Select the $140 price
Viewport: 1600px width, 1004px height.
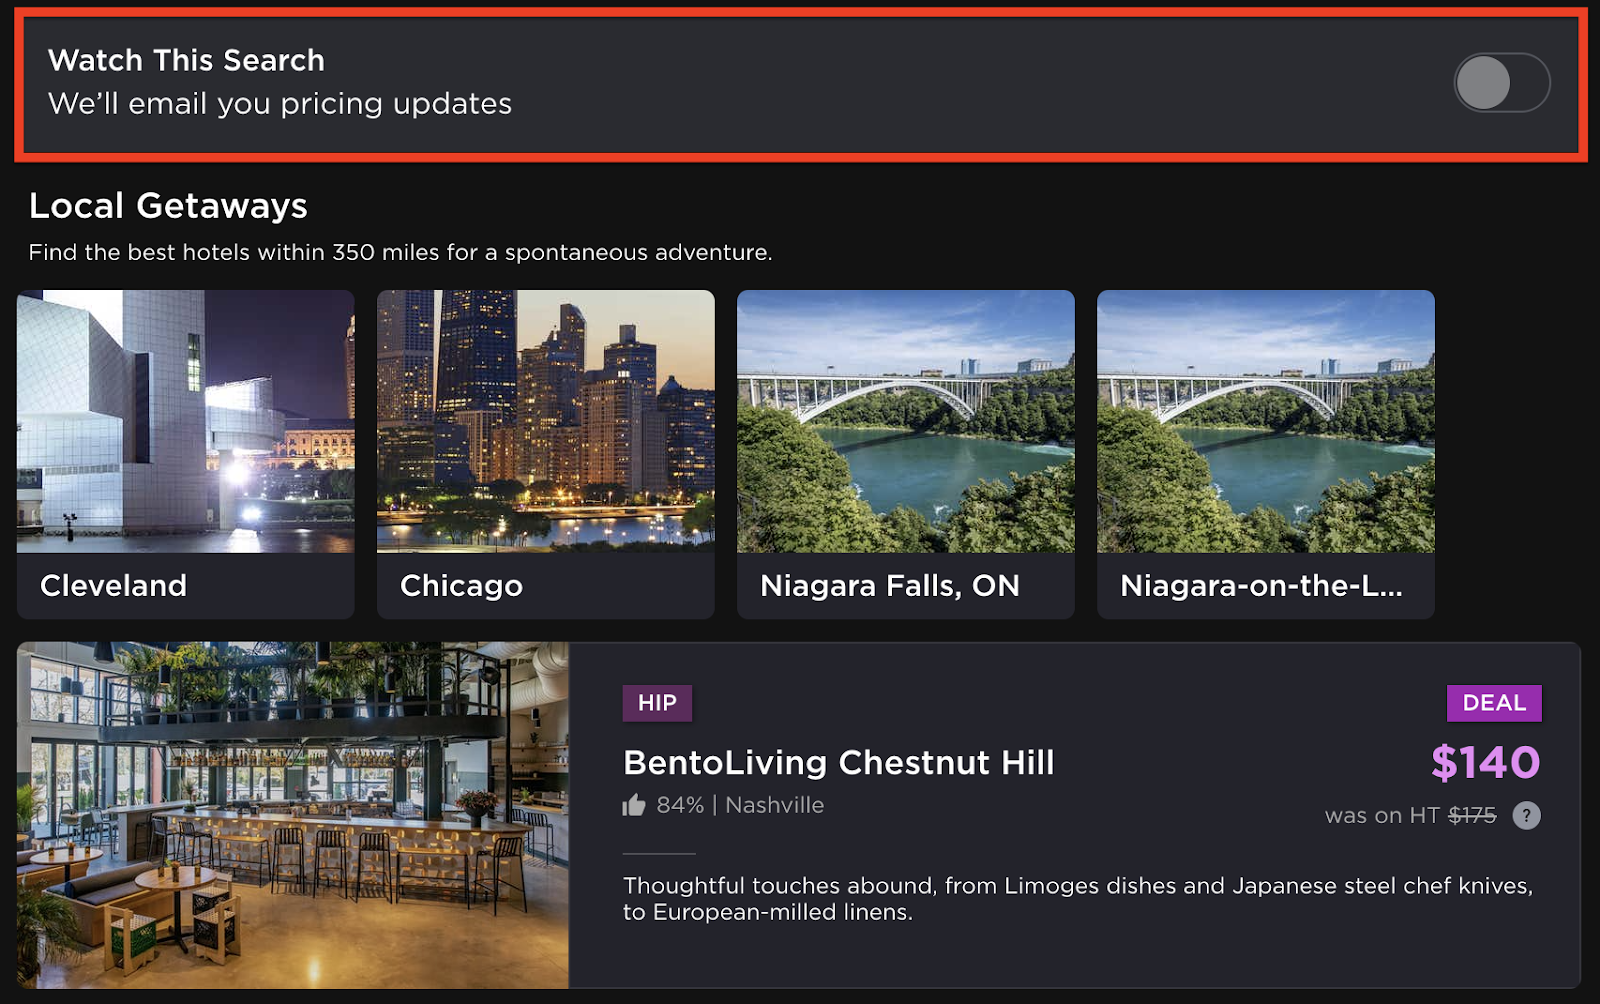(1485, 763)
